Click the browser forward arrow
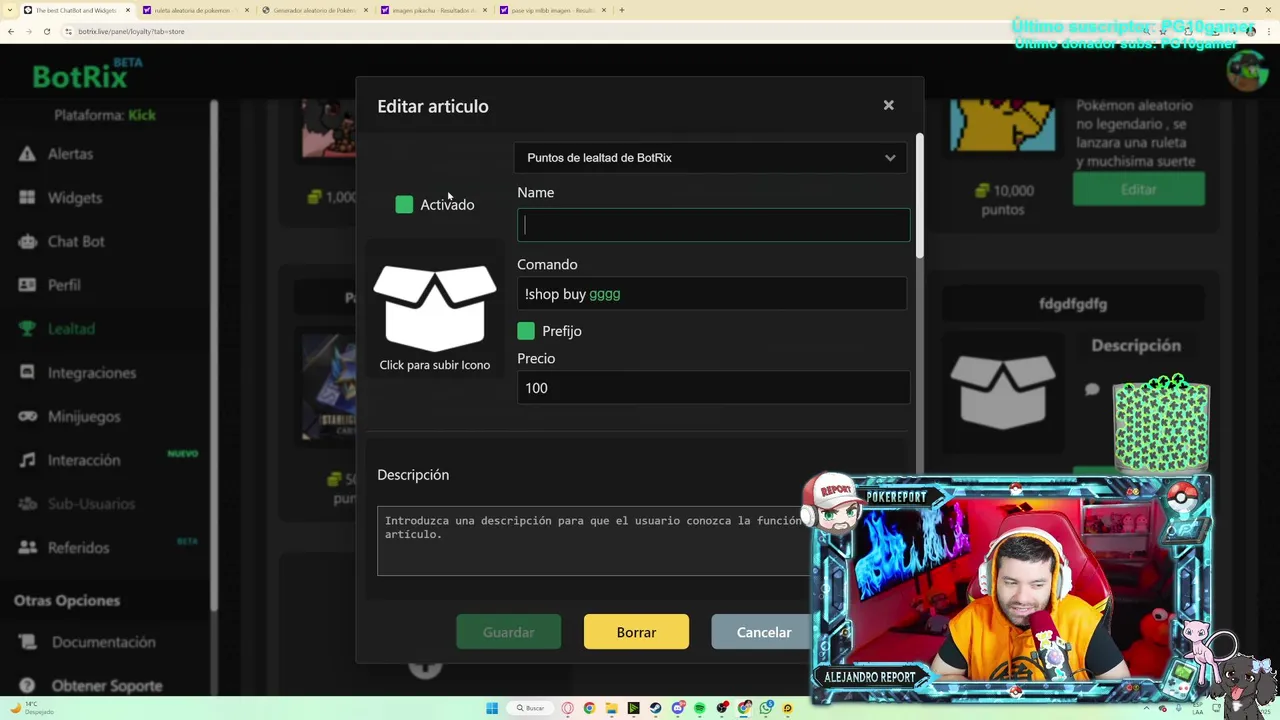This screenshot has height=720, width=1280. point(28,31)
